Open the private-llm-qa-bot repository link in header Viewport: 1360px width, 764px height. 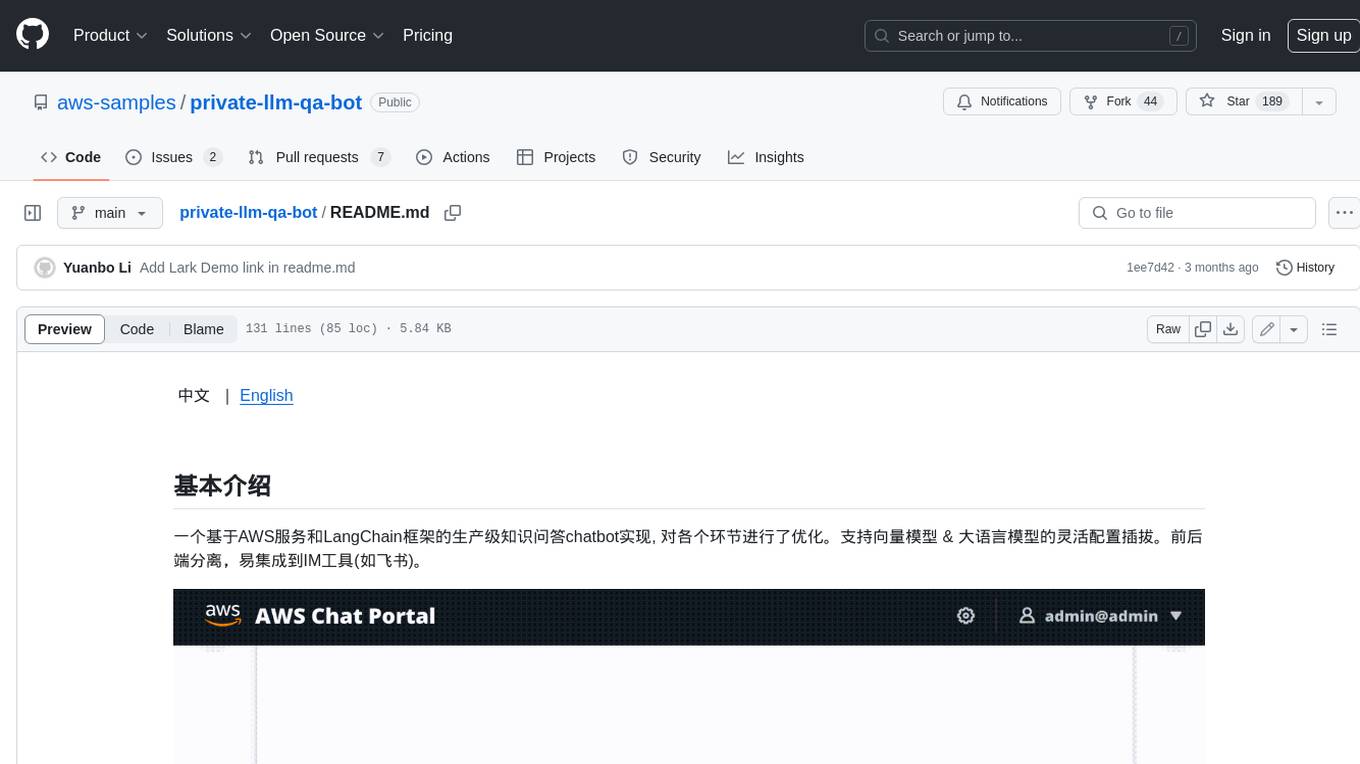[276, 102]
